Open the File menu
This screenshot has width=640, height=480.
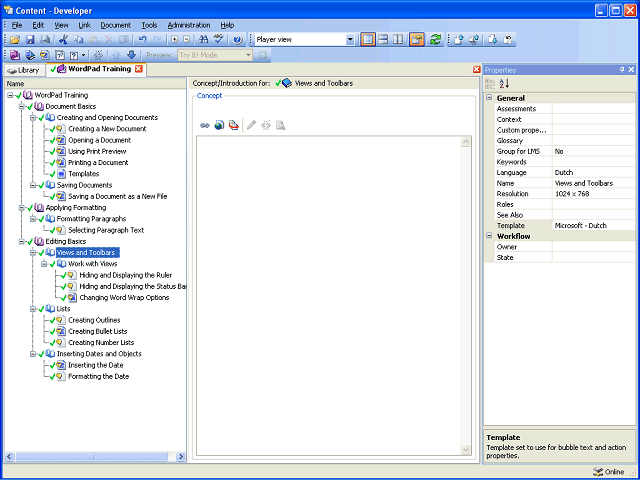(x=17, y=25)
